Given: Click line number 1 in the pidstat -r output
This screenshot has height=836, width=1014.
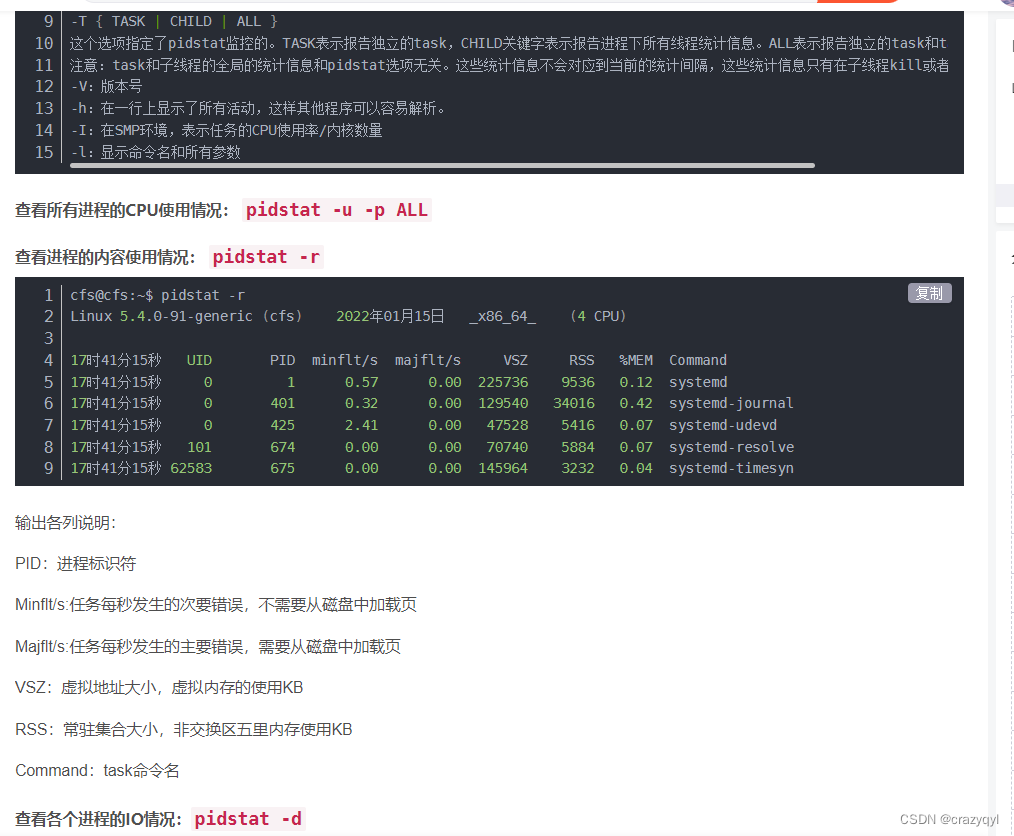Looking at the screenshot, I should click(47, 294).
